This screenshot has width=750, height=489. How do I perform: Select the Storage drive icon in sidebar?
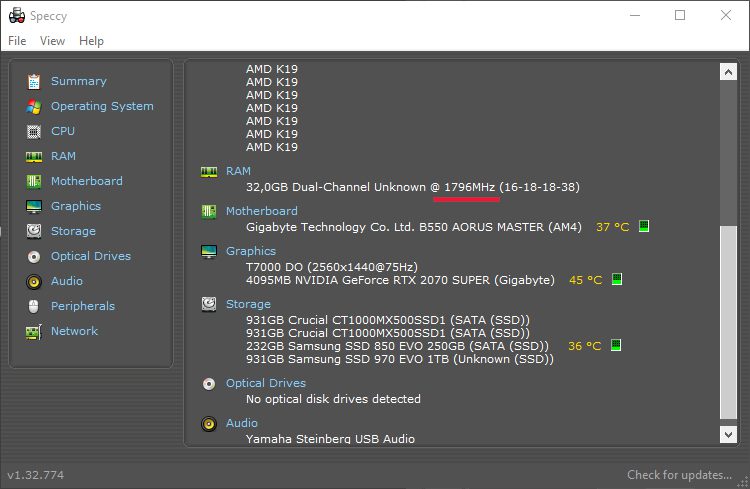tap(34, 231)
